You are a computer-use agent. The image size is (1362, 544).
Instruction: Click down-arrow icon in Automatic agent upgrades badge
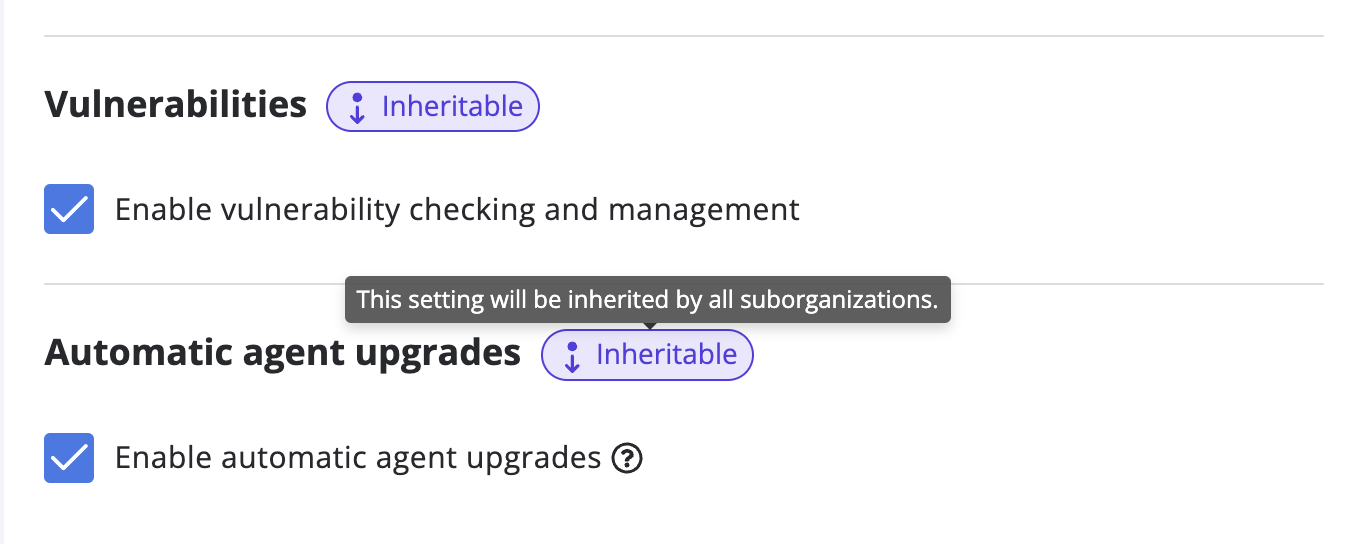coord(572,356)
